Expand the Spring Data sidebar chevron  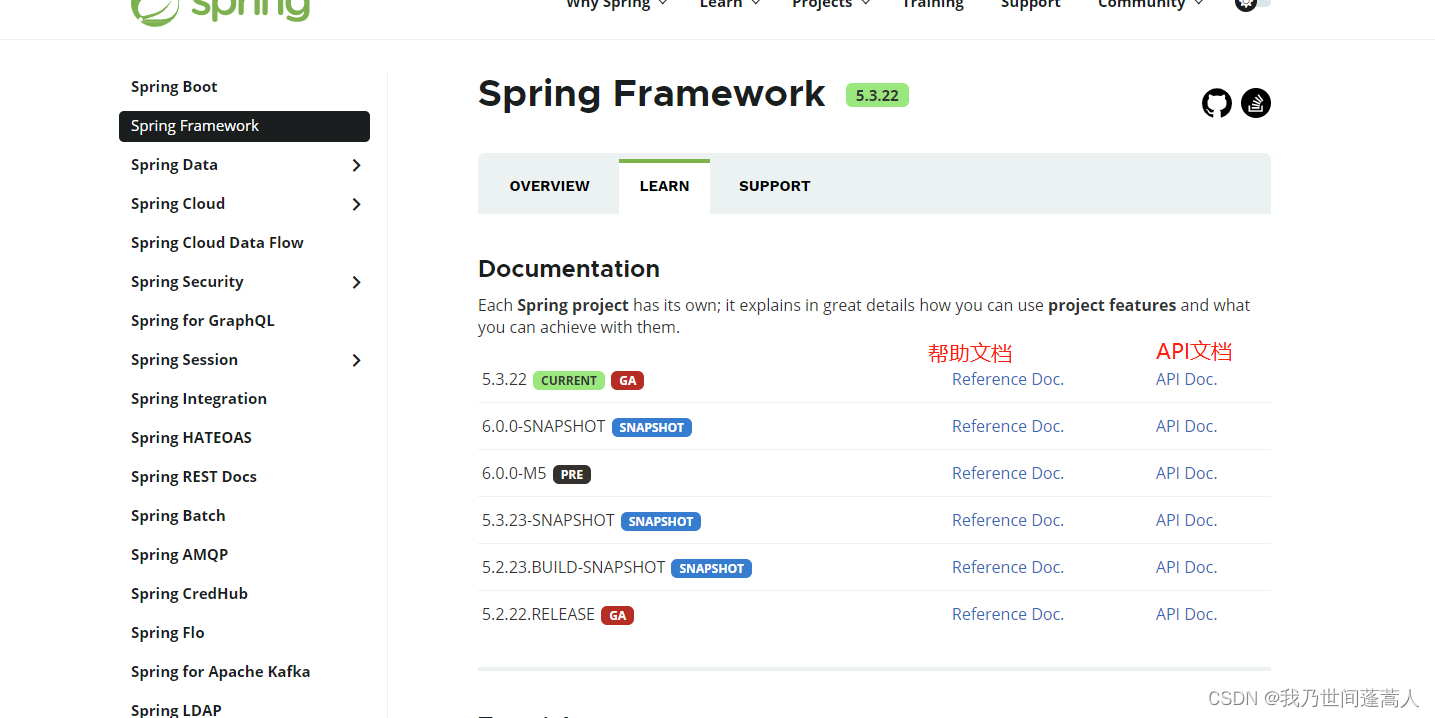point(356,165)
